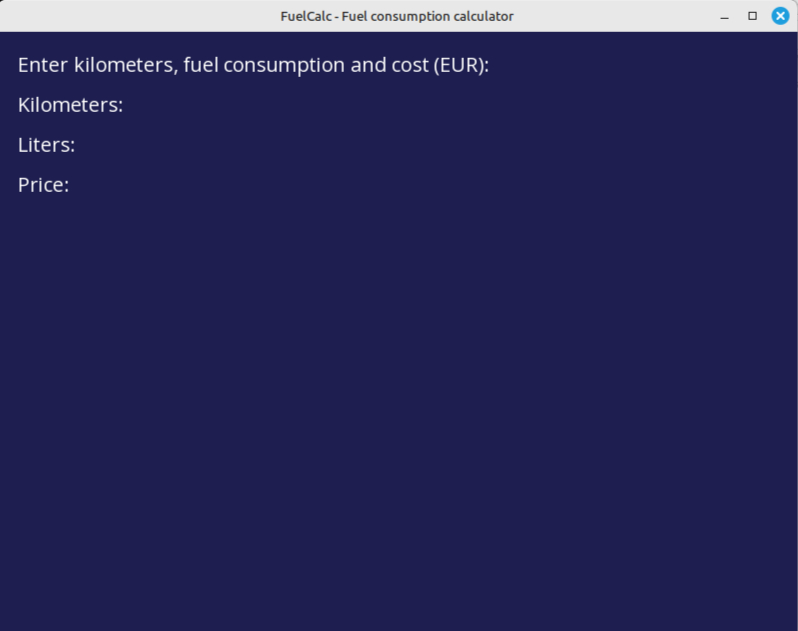The height and width of the screenshot is (631, 798).
Task: Click the word 'consumption' in heading
Action: pos(284,65)
